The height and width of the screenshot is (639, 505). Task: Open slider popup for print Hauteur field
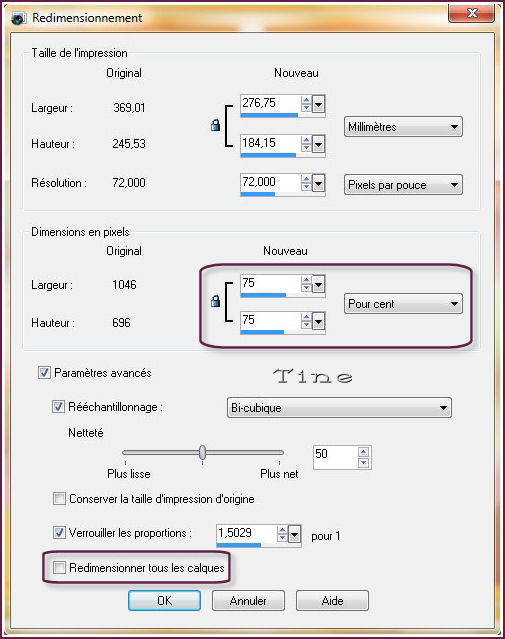[x=319, y=144]
